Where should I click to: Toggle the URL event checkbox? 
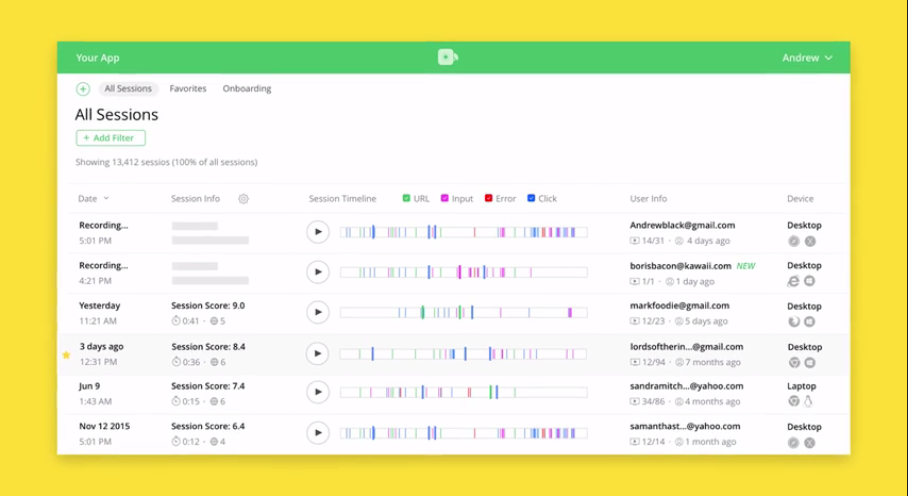point(406,199)
